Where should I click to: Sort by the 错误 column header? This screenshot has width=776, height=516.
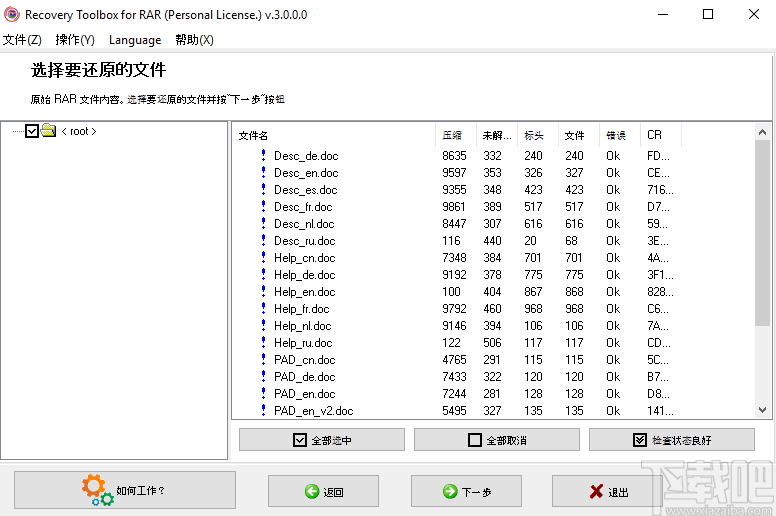click(620, 135)
